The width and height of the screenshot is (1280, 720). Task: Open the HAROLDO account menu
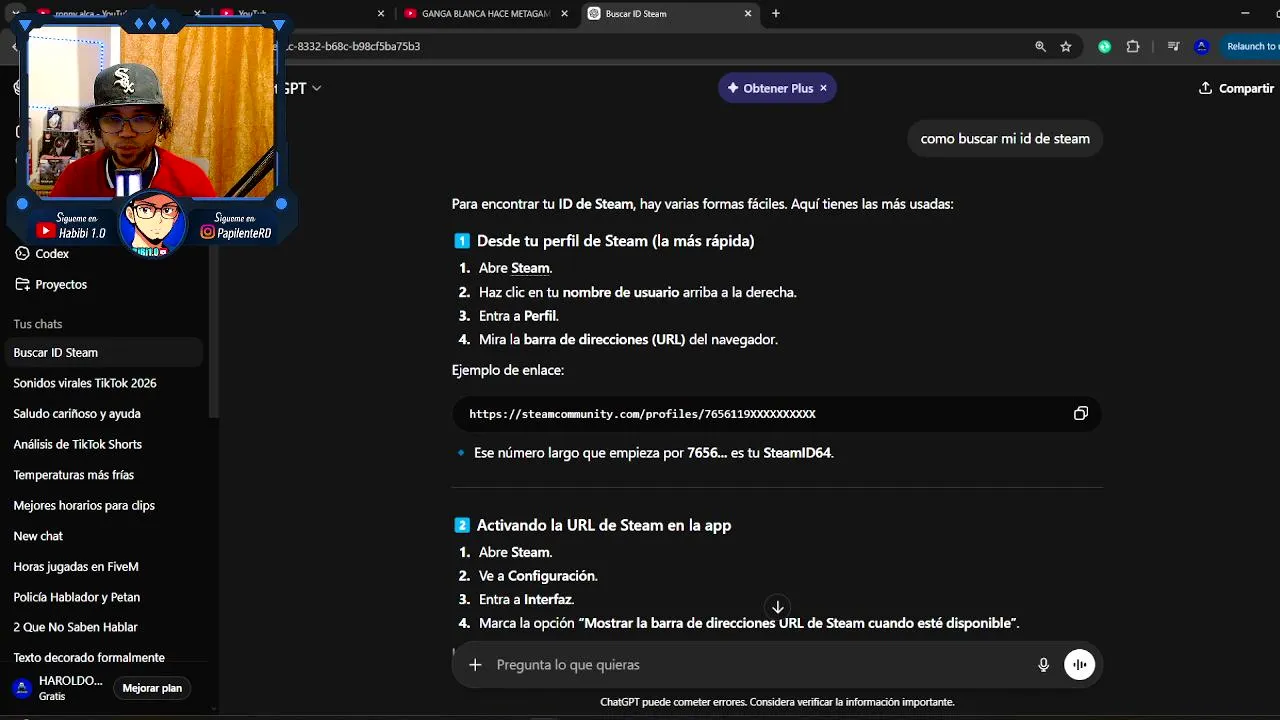pos(58,688)
